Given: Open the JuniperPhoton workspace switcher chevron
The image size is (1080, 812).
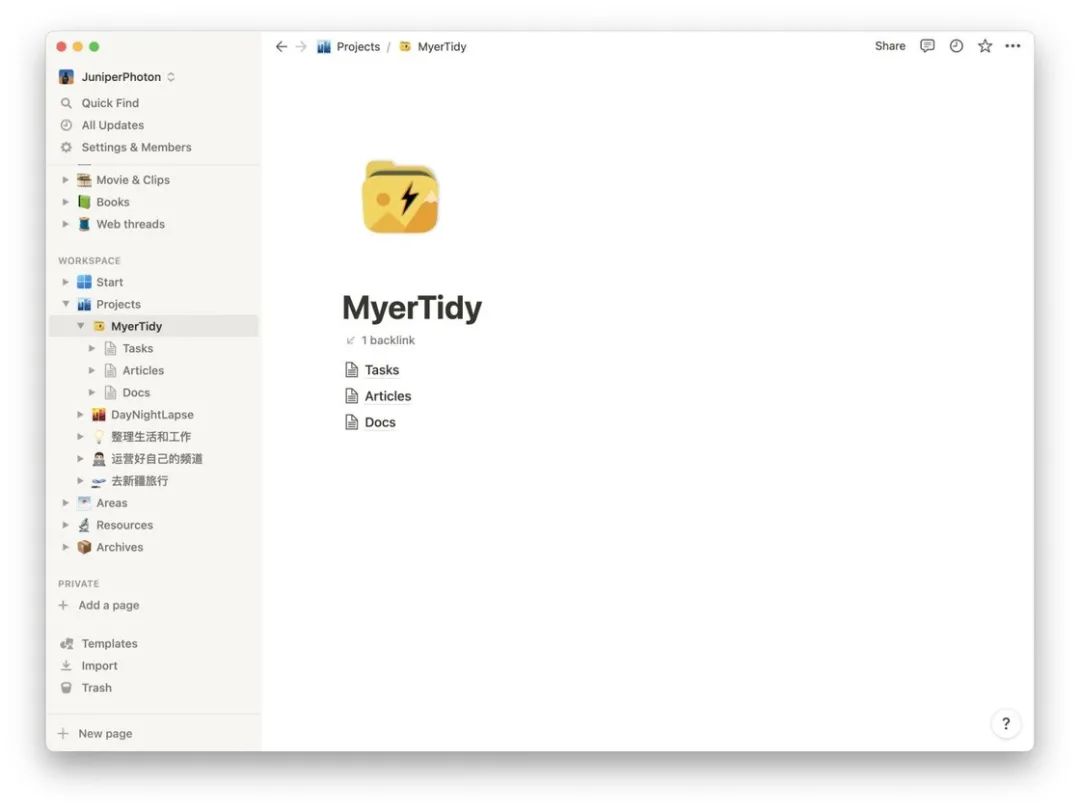Looking at the screenshot, I should click(x=171, y=77).
